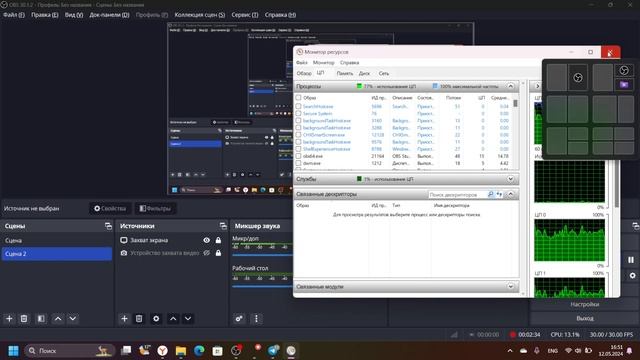
Task: Show the Устройство захвата видео source via eye icon
Action: [x=207, y=253]
